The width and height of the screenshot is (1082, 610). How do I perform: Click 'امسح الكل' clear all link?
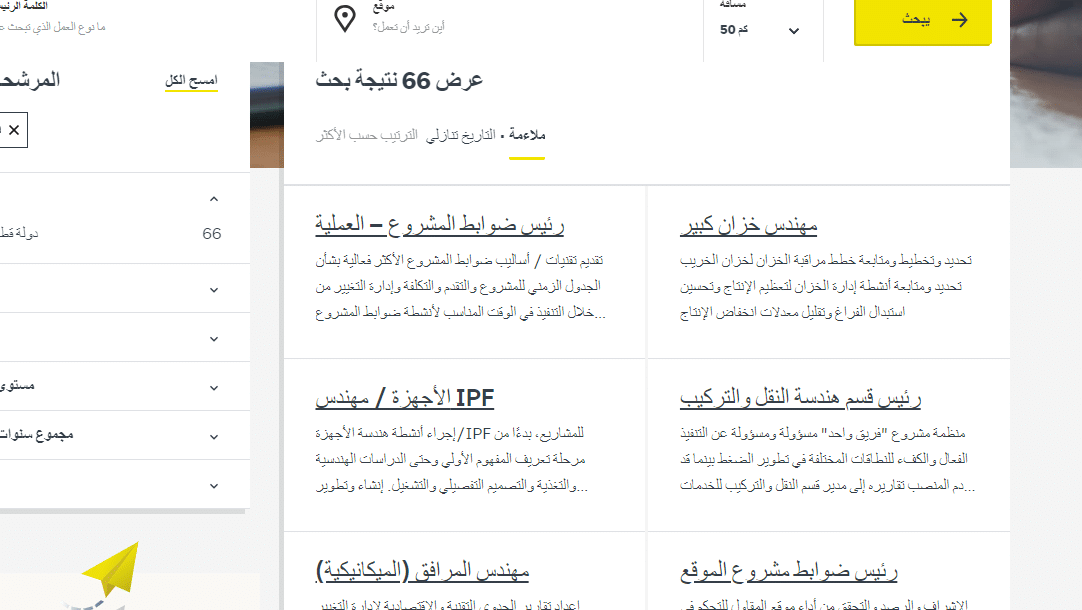[191, 81]
